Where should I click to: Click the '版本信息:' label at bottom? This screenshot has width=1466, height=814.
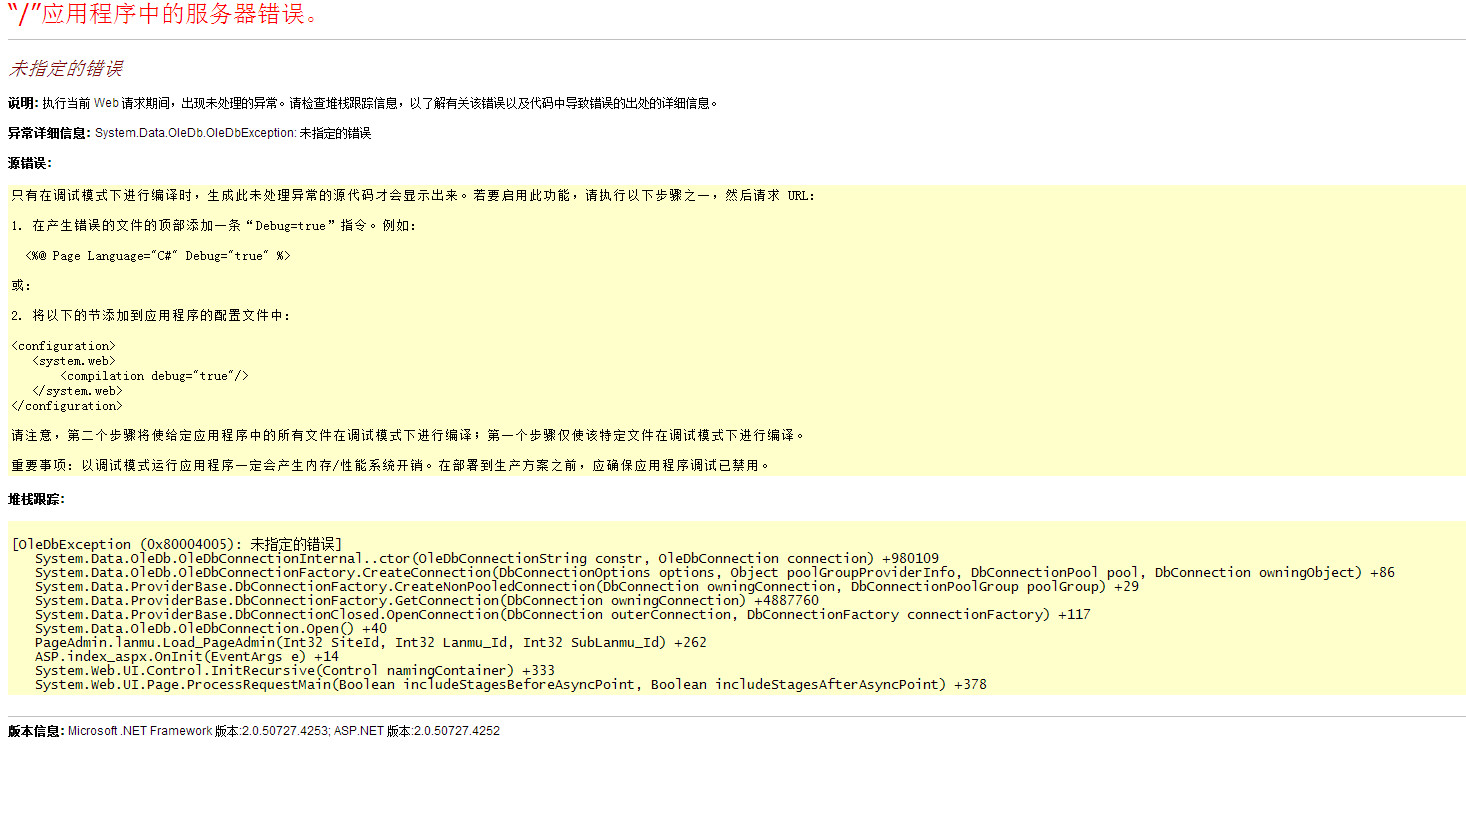click(x=36, y=731)
